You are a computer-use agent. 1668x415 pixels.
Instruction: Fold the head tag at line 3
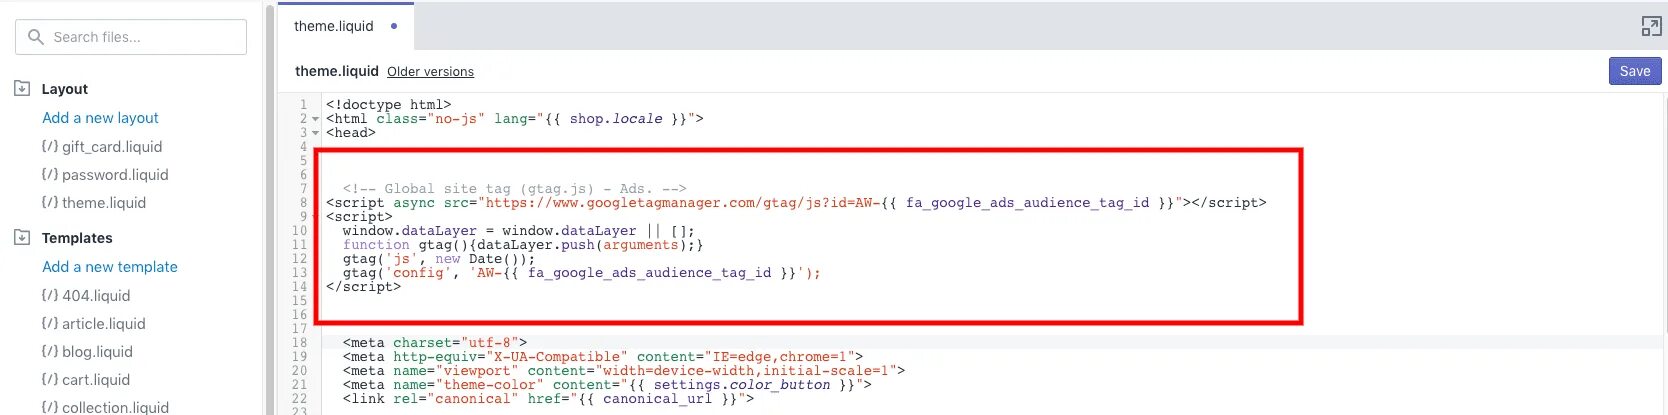316,133
